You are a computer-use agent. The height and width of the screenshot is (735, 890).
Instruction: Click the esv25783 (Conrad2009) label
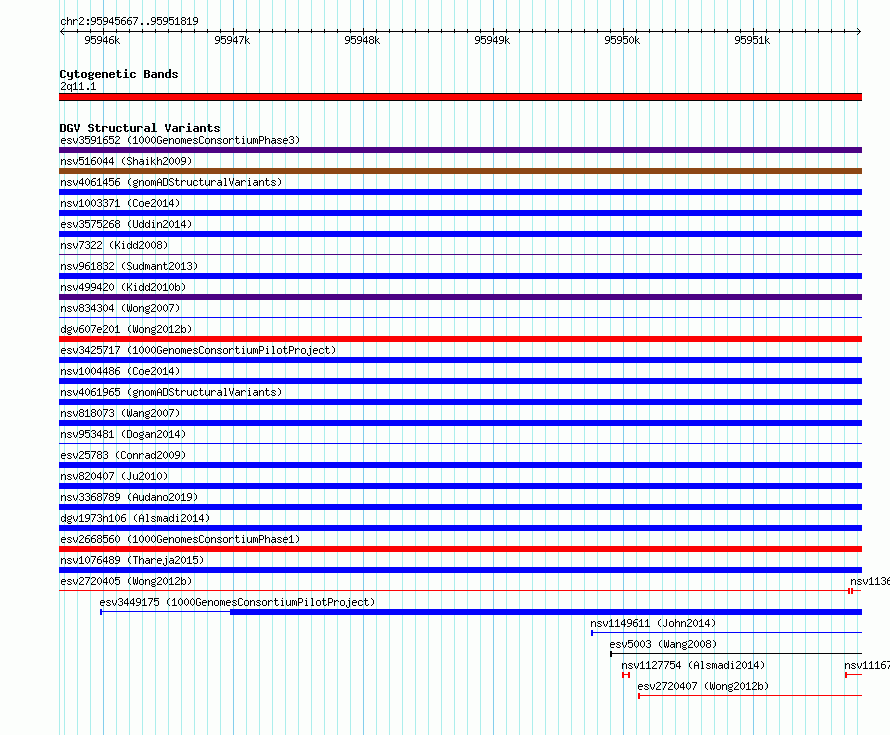coord(123,455)
